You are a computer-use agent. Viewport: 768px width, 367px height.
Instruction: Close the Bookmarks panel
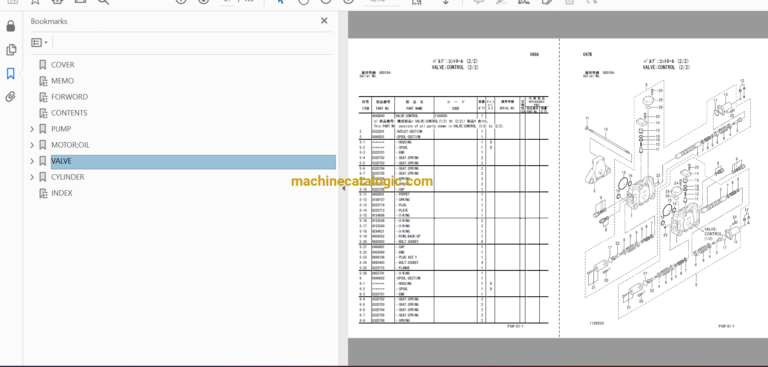(x=324, y=21)
